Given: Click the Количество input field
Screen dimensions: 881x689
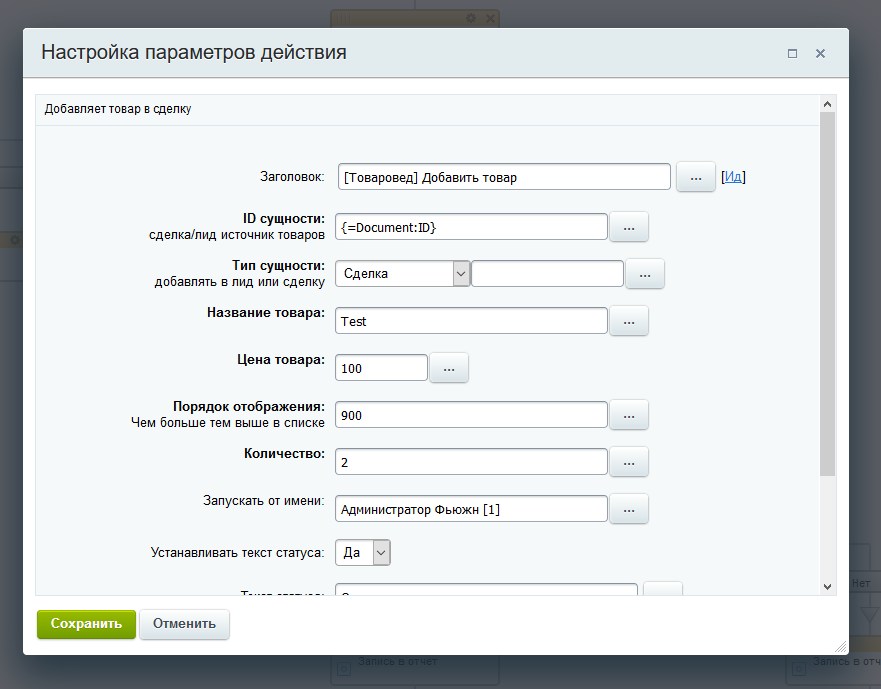Looking at the screenshot, I should click(x=471, y=462).
